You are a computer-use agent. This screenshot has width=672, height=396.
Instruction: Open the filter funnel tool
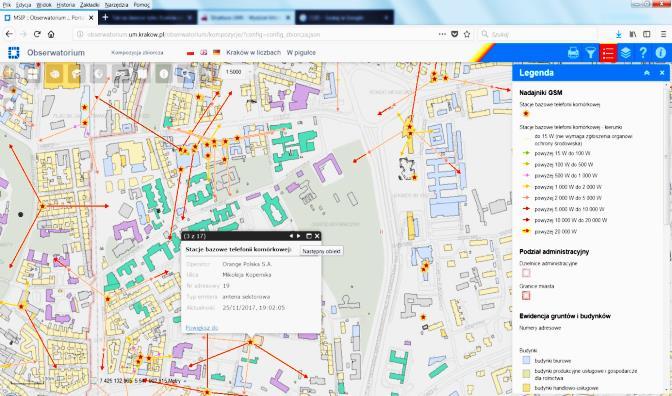(x=591, y=53)
